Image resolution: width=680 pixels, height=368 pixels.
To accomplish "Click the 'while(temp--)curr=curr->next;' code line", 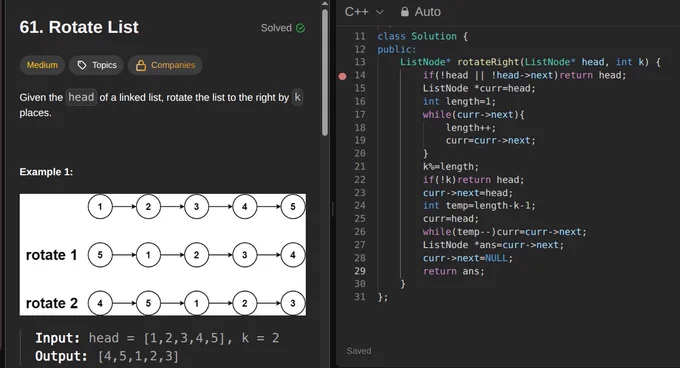I will click(505, 232).
